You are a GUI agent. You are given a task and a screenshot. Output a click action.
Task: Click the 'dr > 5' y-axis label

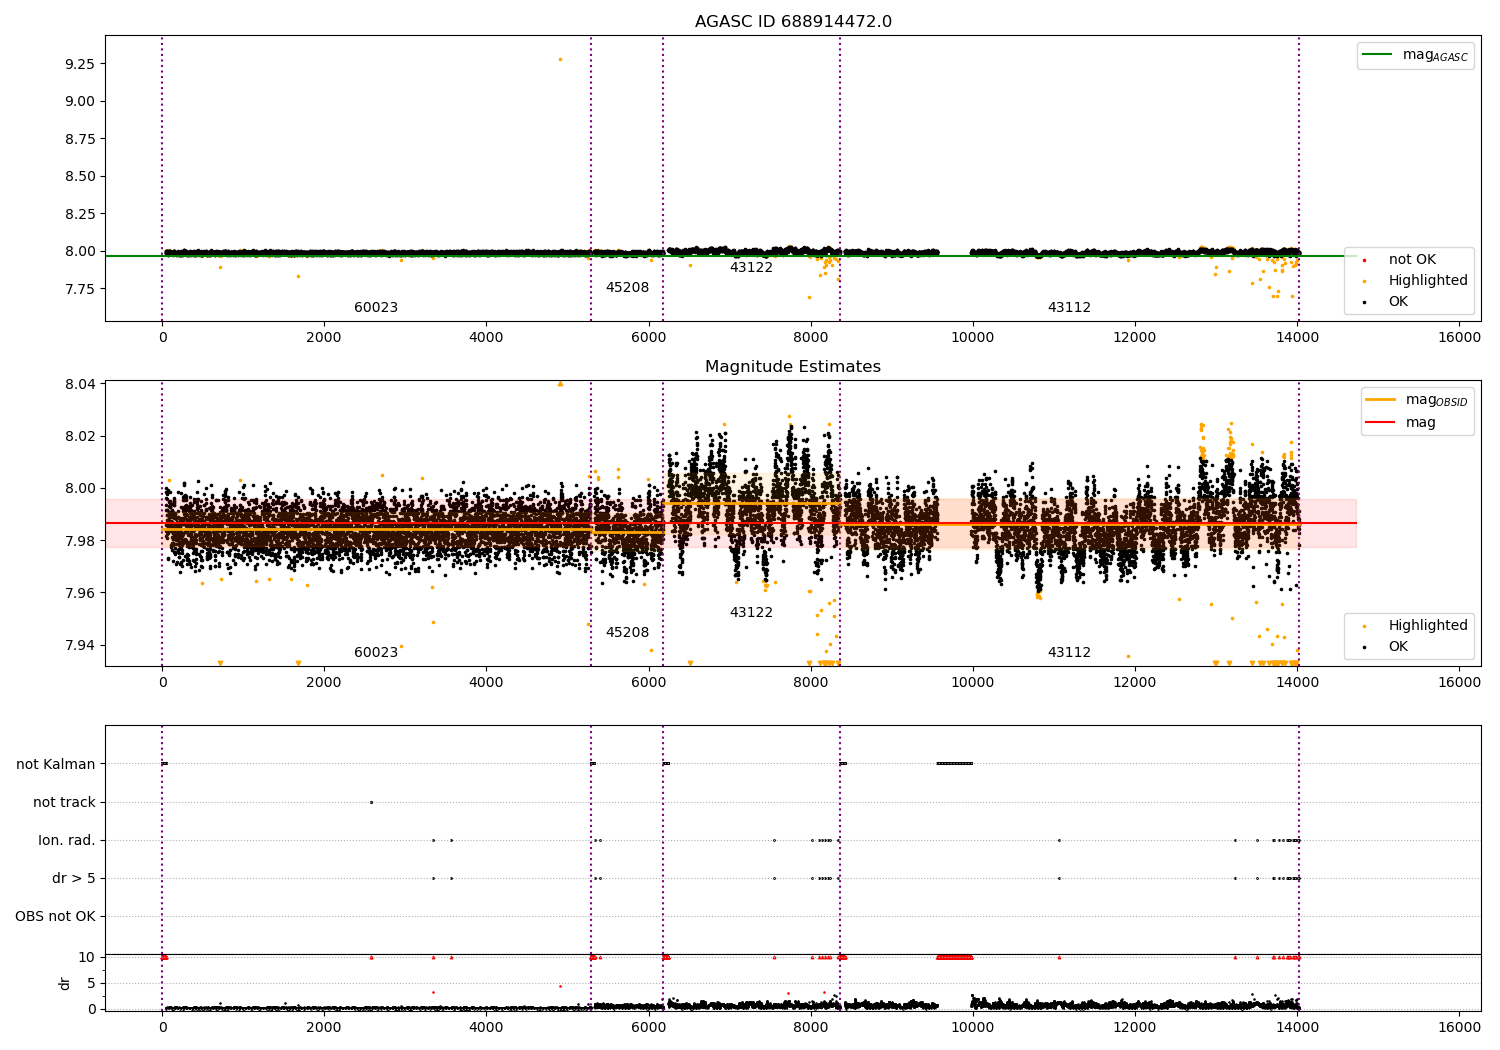[74, 878]
